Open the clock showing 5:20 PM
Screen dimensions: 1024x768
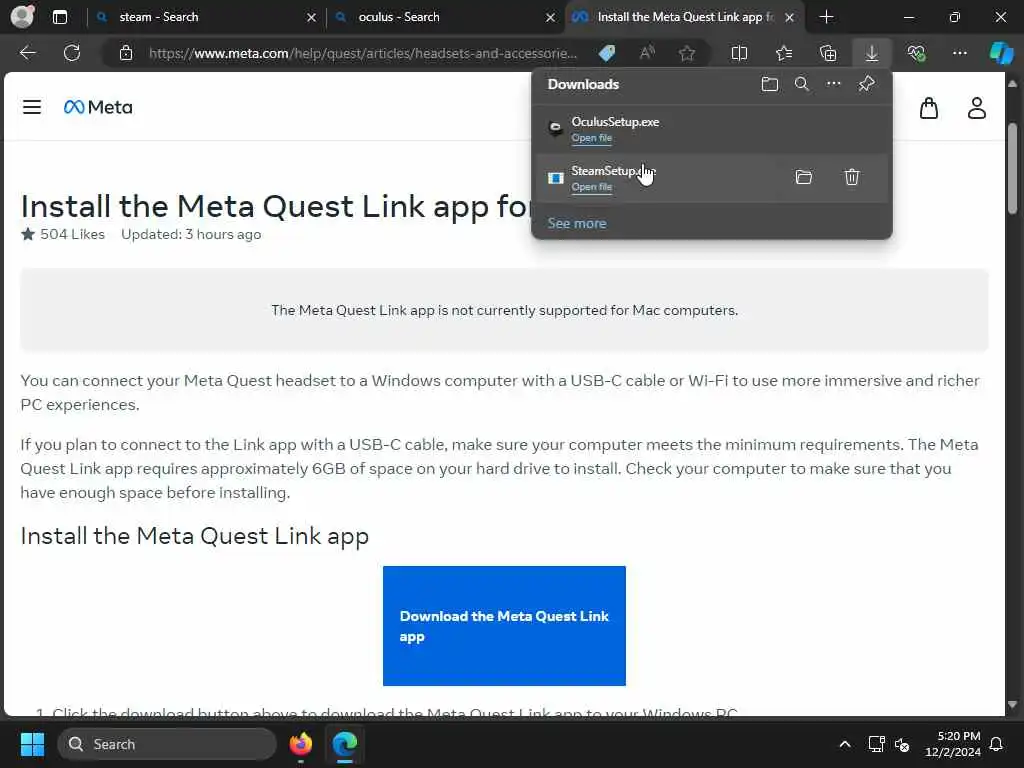click(x=953, y=744)
